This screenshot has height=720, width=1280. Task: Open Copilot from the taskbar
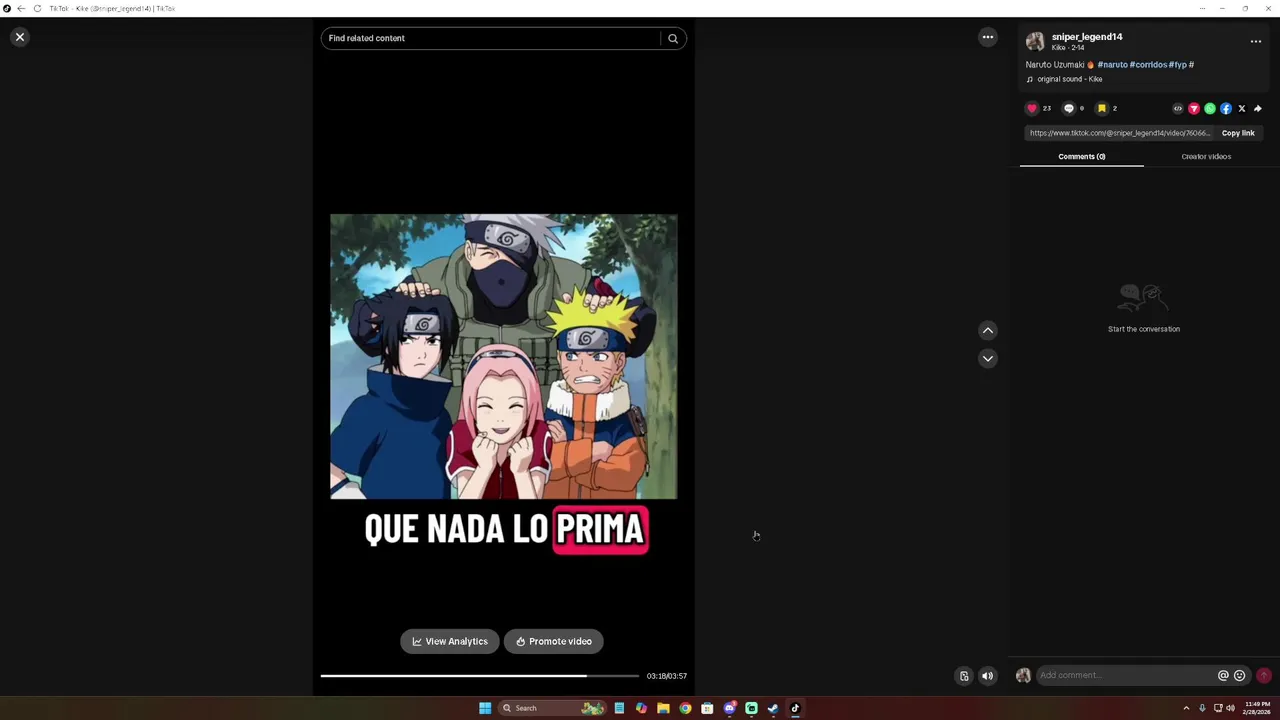pyautogui.click(x=641, y=708)
